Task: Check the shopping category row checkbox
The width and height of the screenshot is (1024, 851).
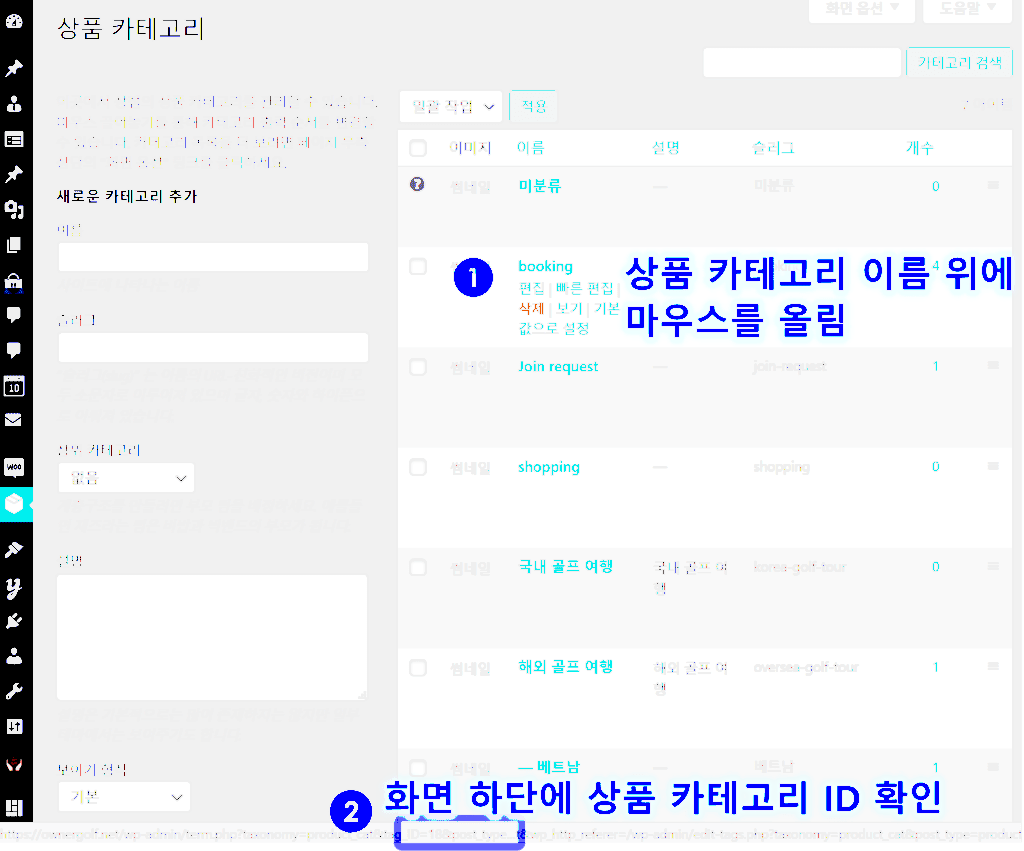Action: pos(418,467)
